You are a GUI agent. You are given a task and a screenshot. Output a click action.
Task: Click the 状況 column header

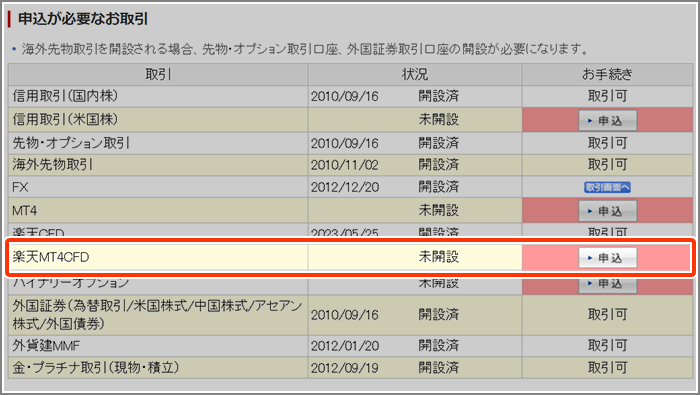pyautogui.click(x=415, y=75)
